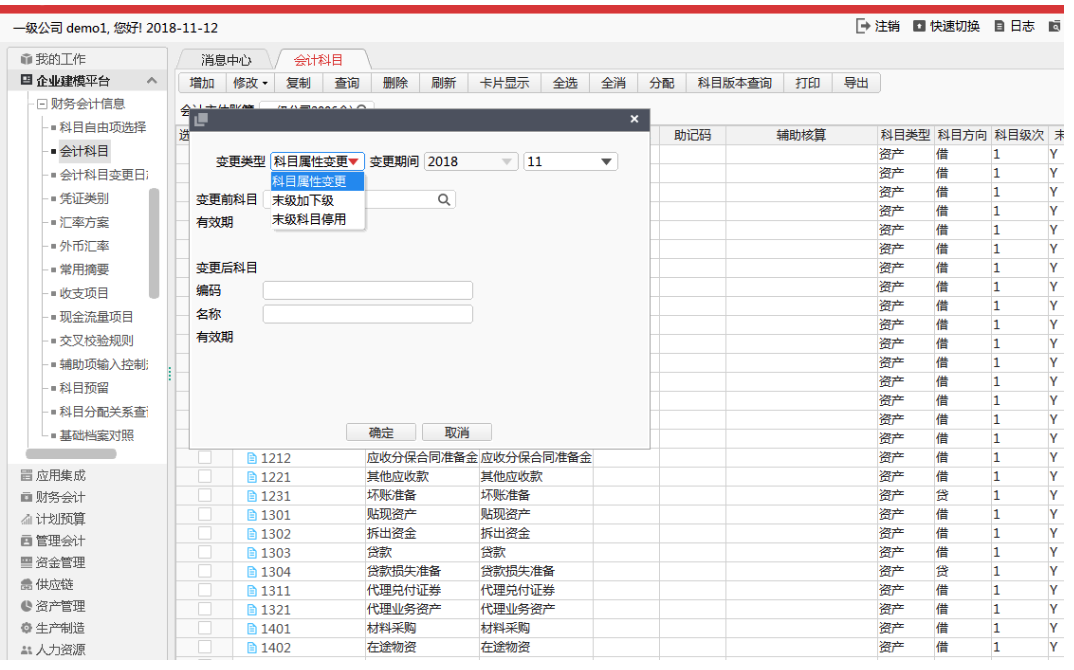Click into the 名称 input field
The width and height of the screenshot is (1074, 670).
pos(368,314)
